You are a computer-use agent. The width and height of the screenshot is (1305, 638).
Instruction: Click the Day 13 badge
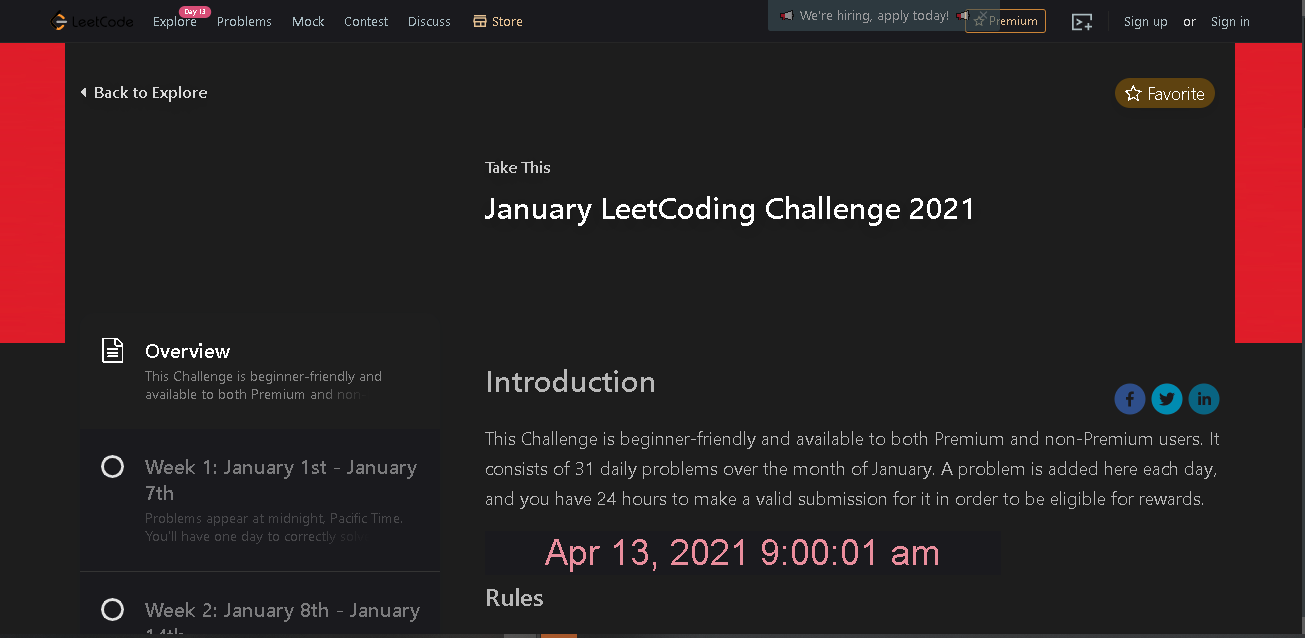pos(194,11)
